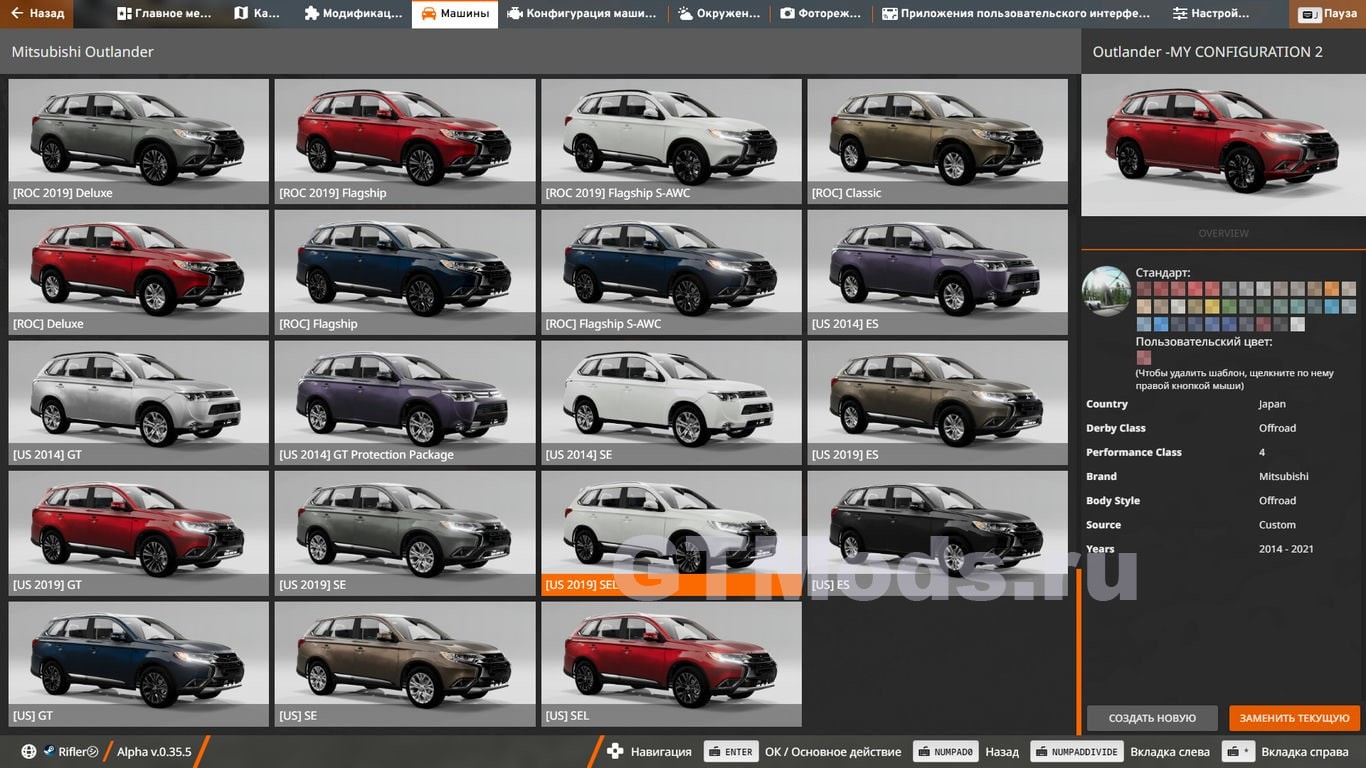
Task: Select the [US] GT configuration
Action: [x=139, y=664]
